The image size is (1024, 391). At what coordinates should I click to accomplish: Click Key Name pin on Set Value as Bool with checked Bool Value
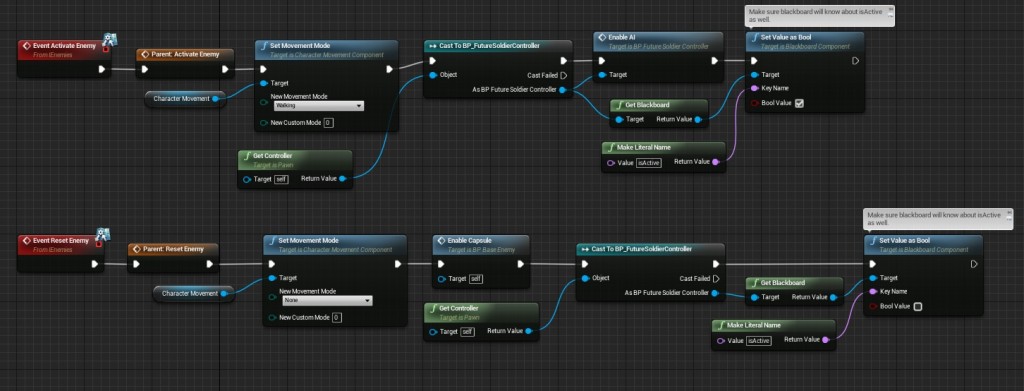coord(754,88)
